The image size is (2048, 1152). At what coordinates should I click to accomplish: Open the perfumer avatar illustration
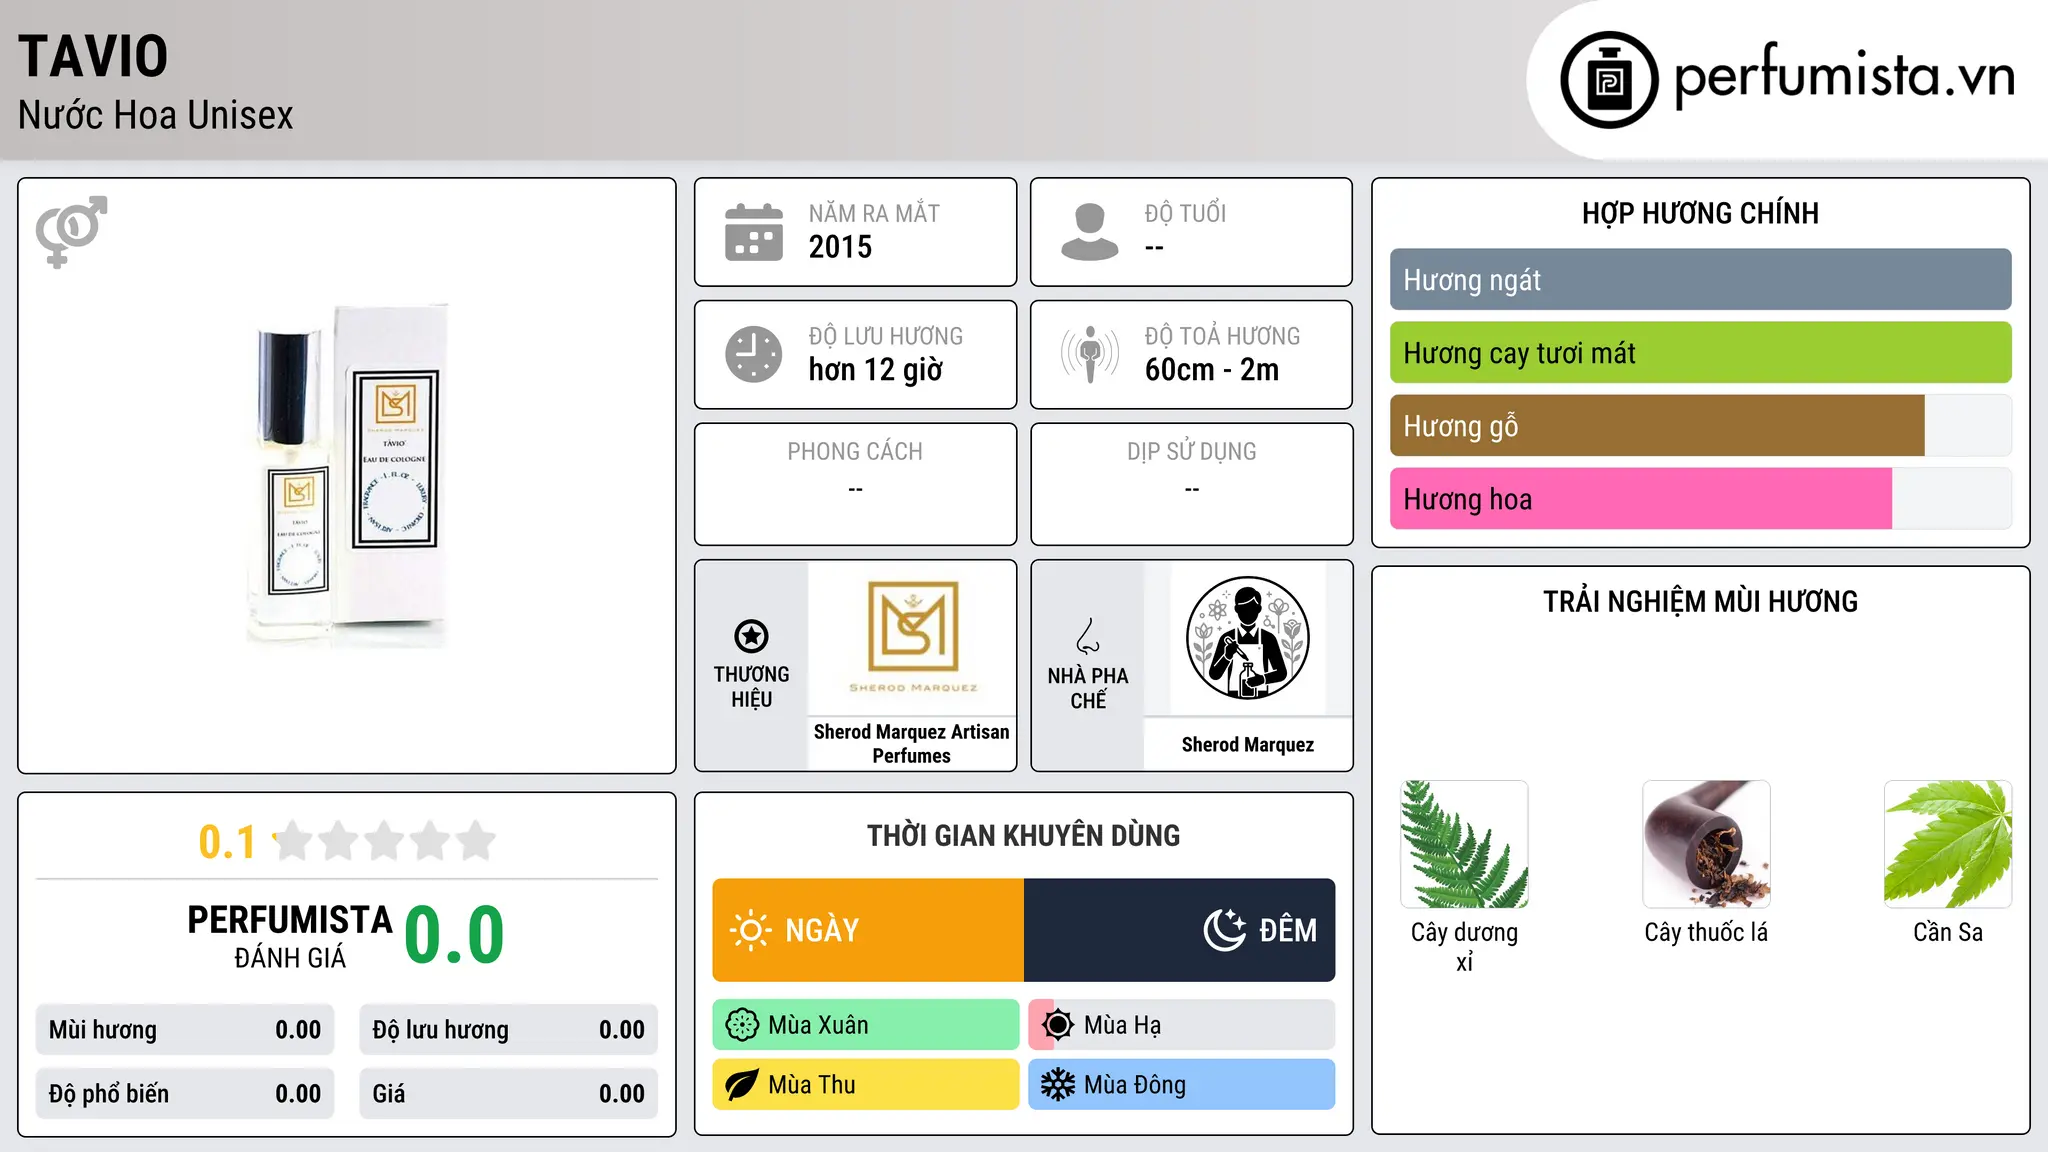[x=1247, y=638]
